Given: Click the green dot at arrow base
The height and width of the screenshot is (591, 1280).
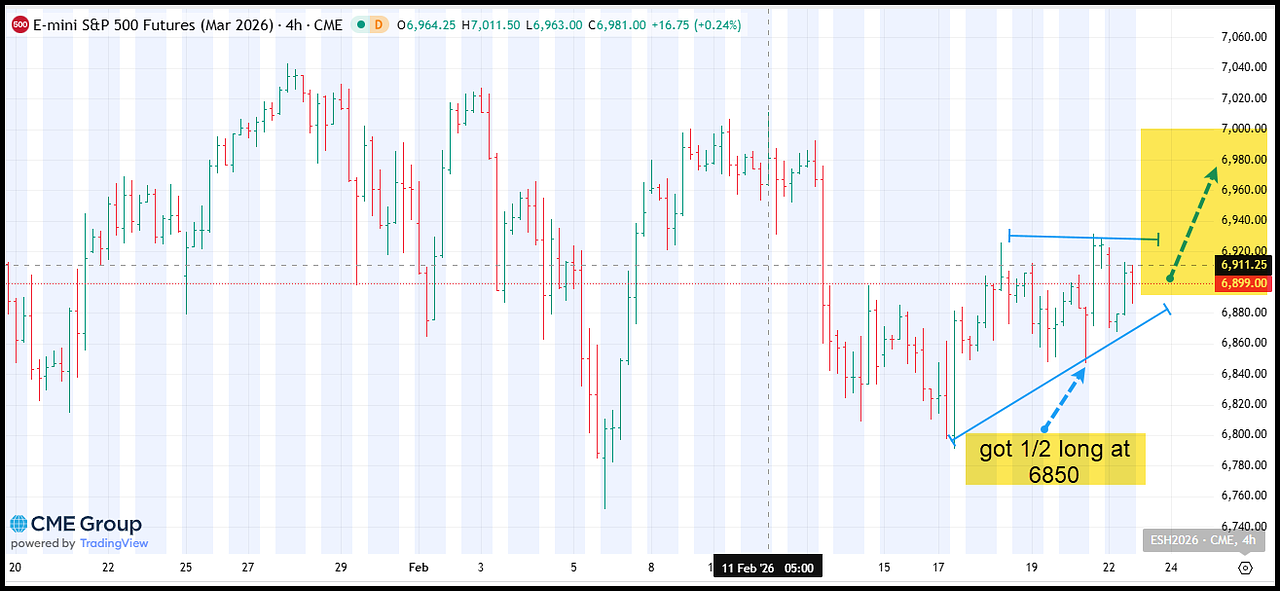Looking at the screenshot, I should 1169,277.
